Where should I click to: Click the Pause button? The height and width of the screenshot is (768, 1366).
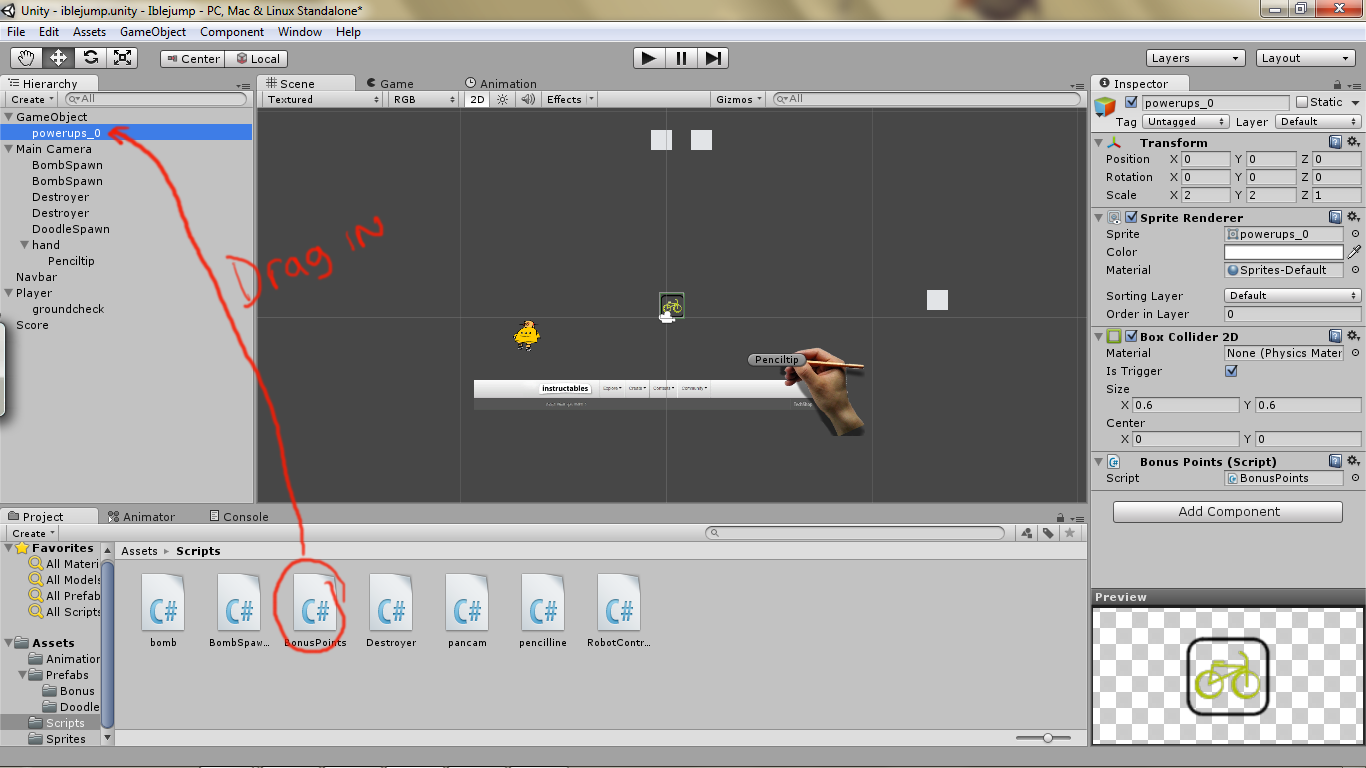click(681, 58)
